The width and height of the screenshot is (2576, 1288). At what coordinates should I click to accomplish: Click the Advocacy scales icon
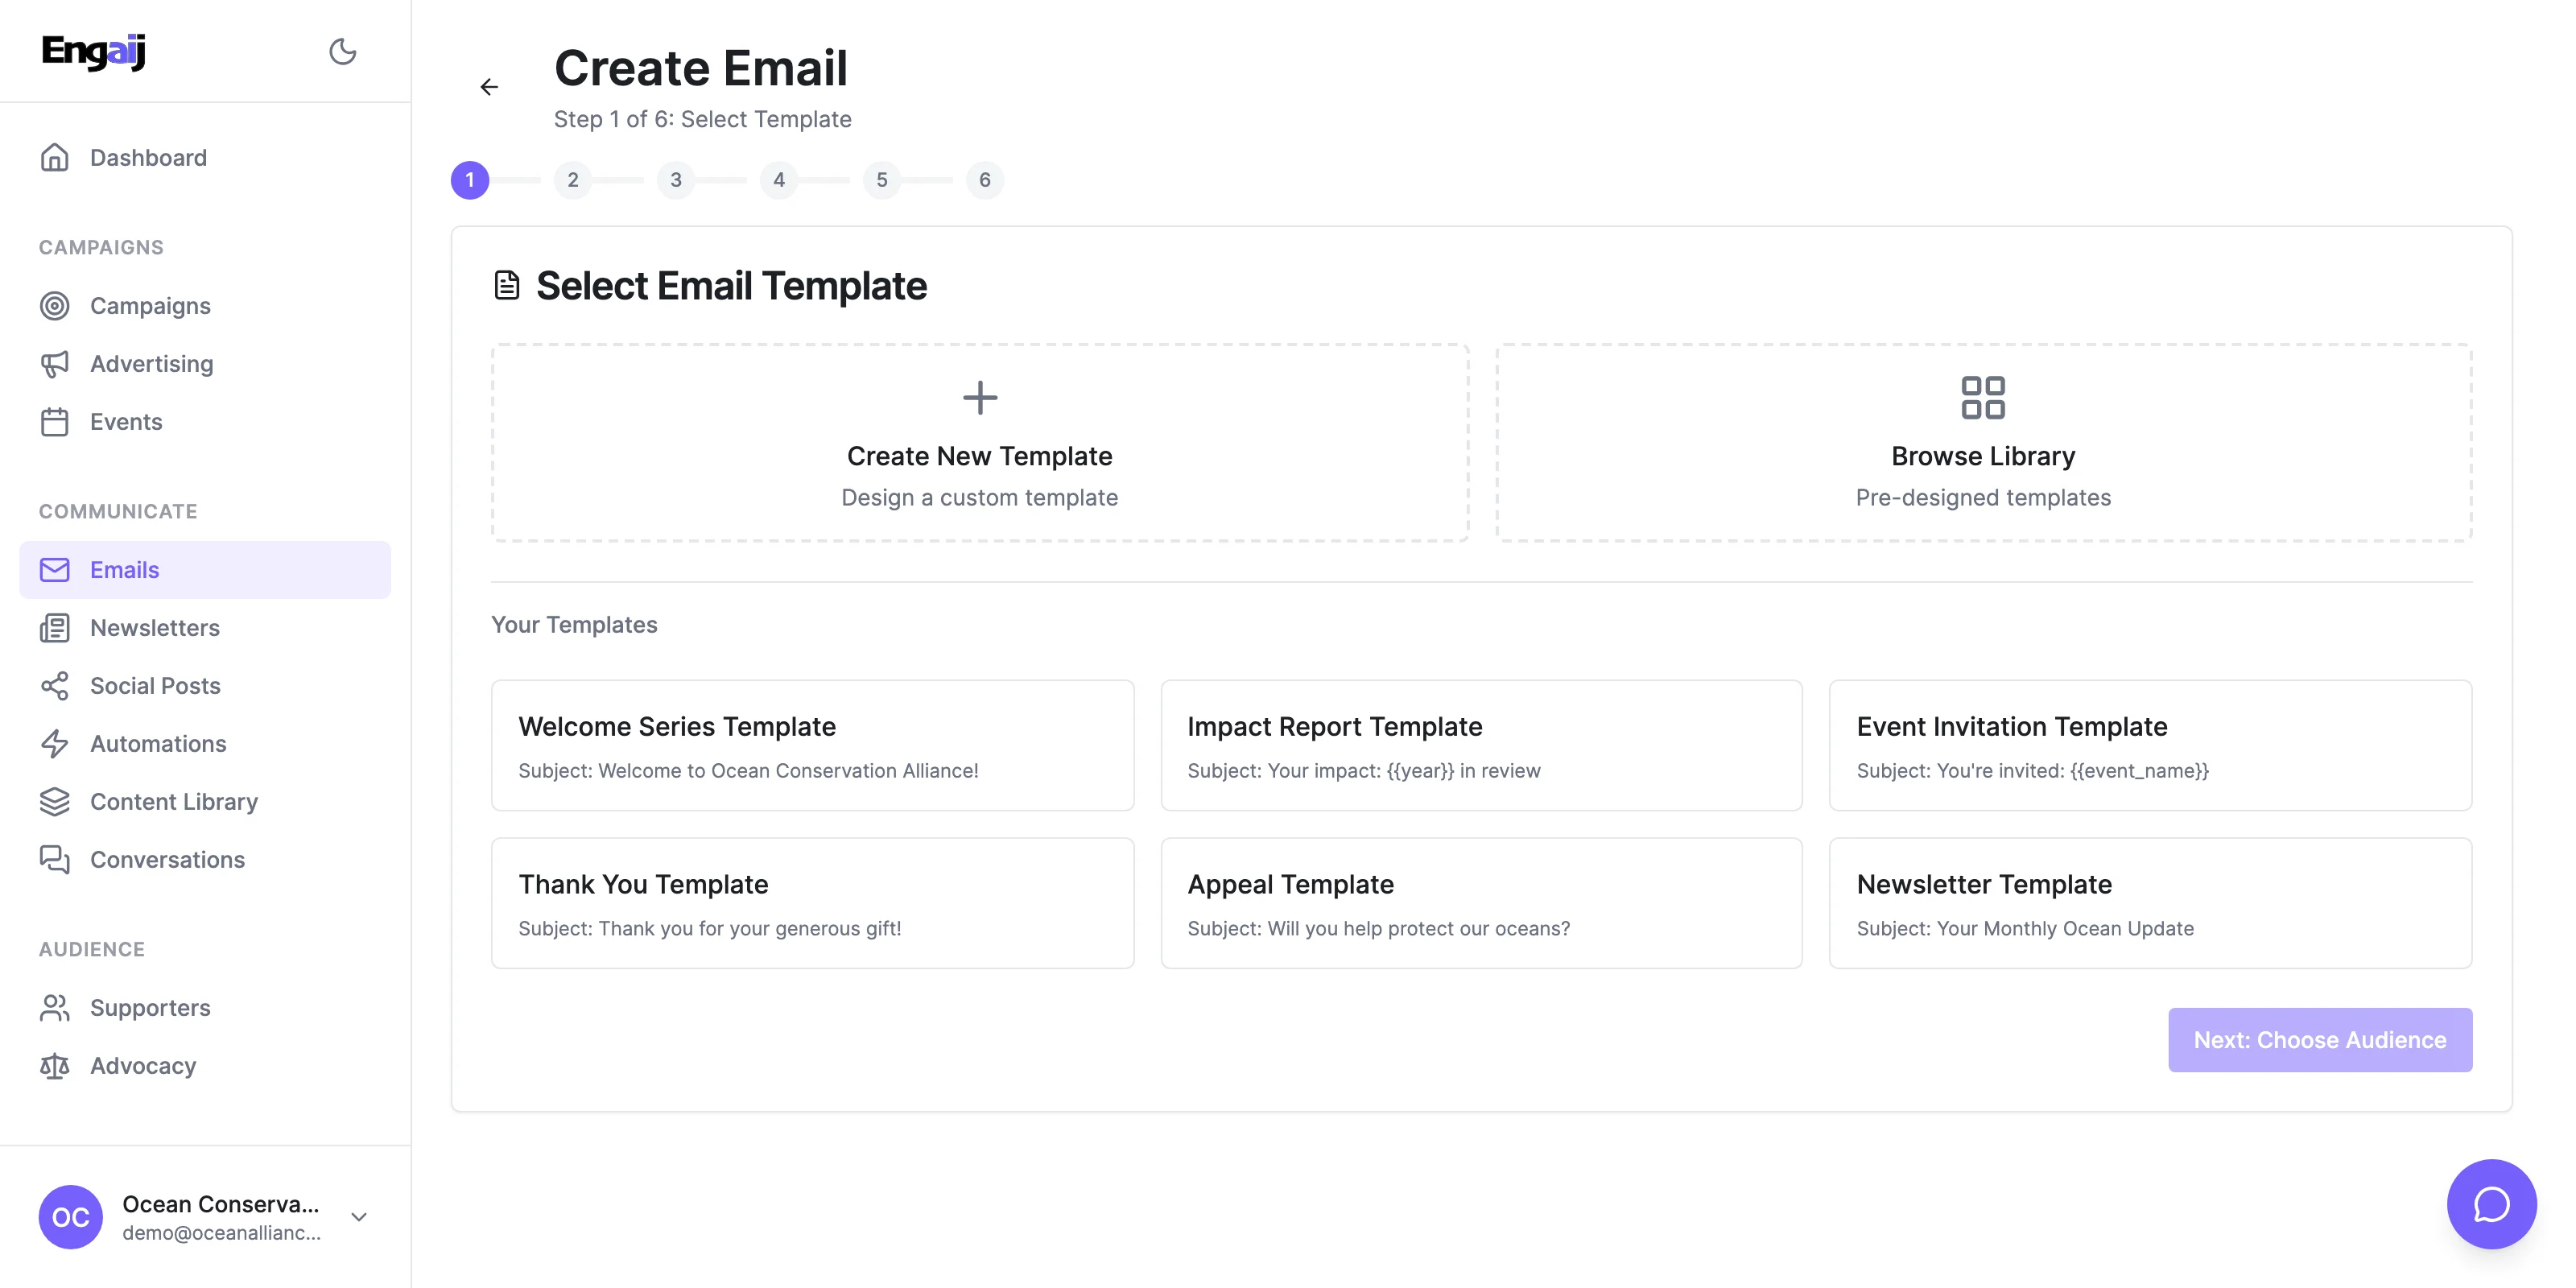[x=55, y=1066]
